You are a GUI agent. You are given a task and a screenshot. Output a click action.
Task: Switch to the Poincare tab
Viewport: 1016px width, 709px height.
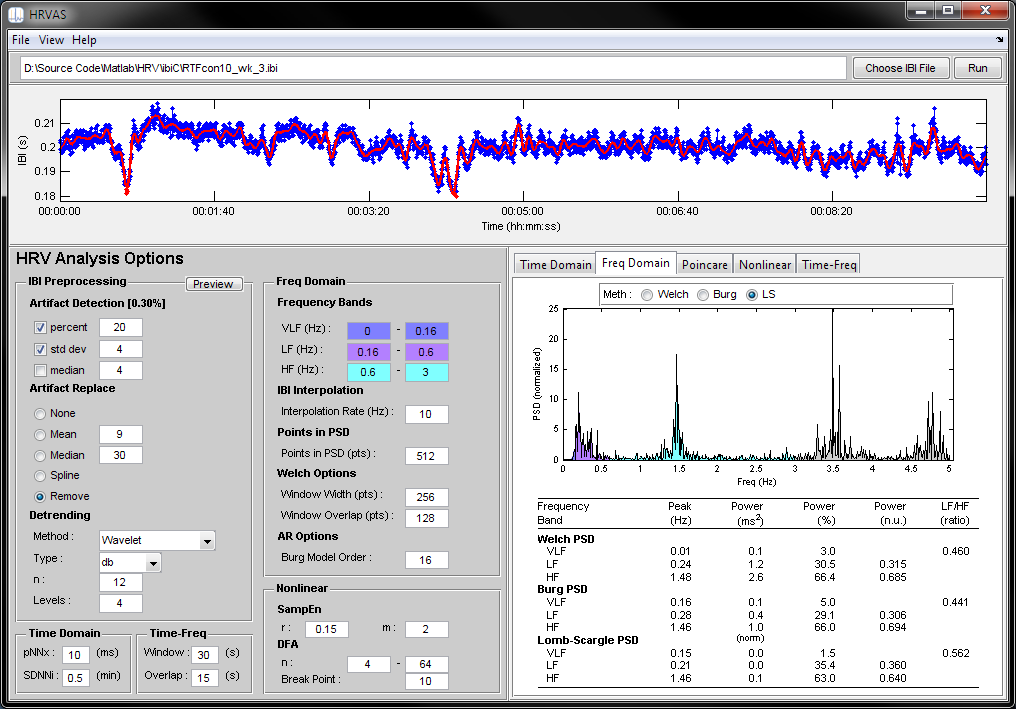point(704,264)
